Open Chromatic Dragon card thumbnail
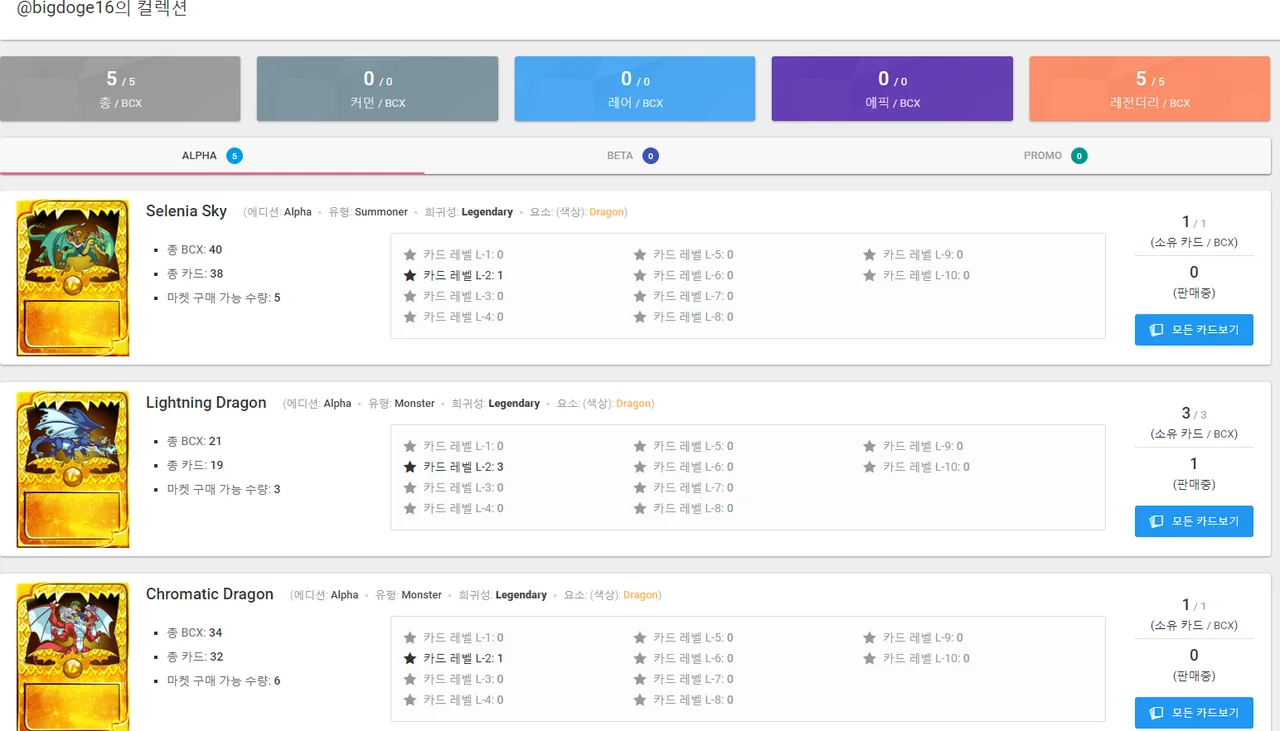Screen dimensions: 1280x731 [73, 656]
